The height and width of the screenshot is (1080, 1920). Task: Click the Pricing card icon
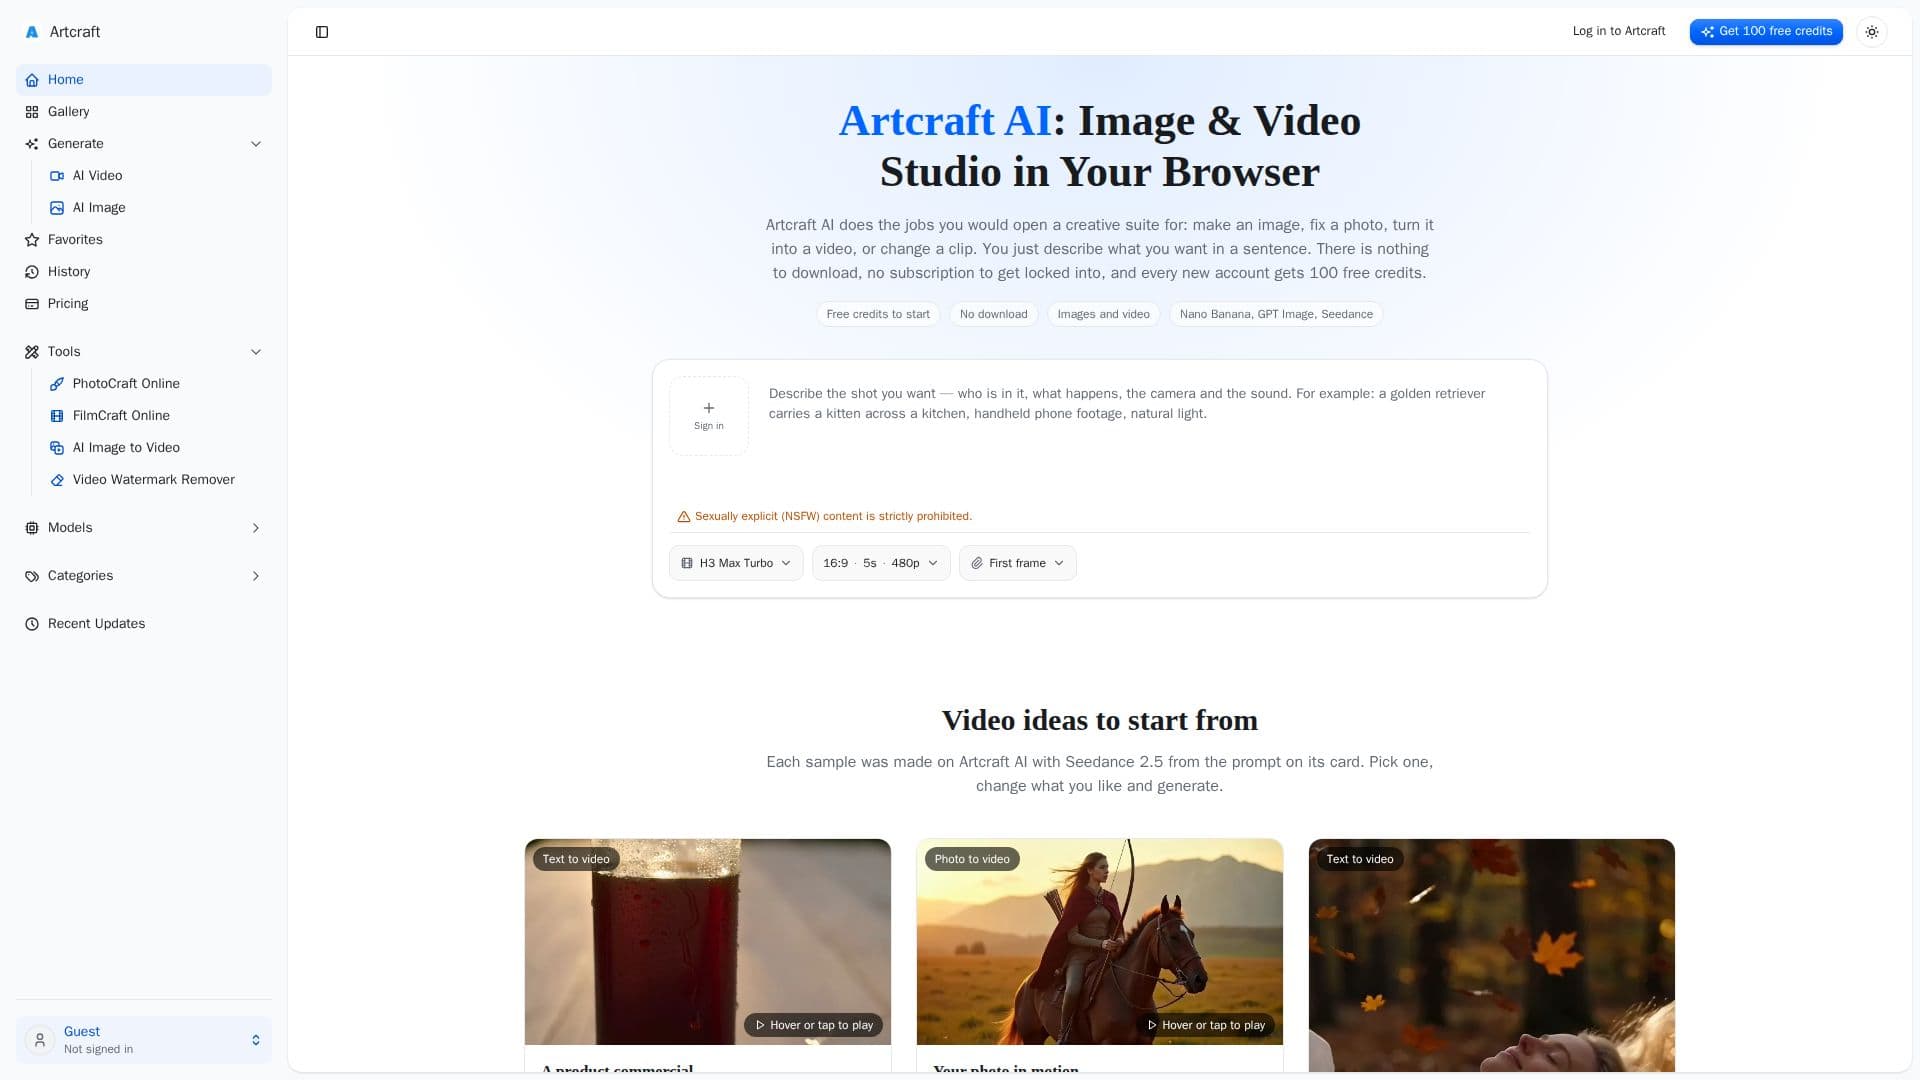point(32,304)
